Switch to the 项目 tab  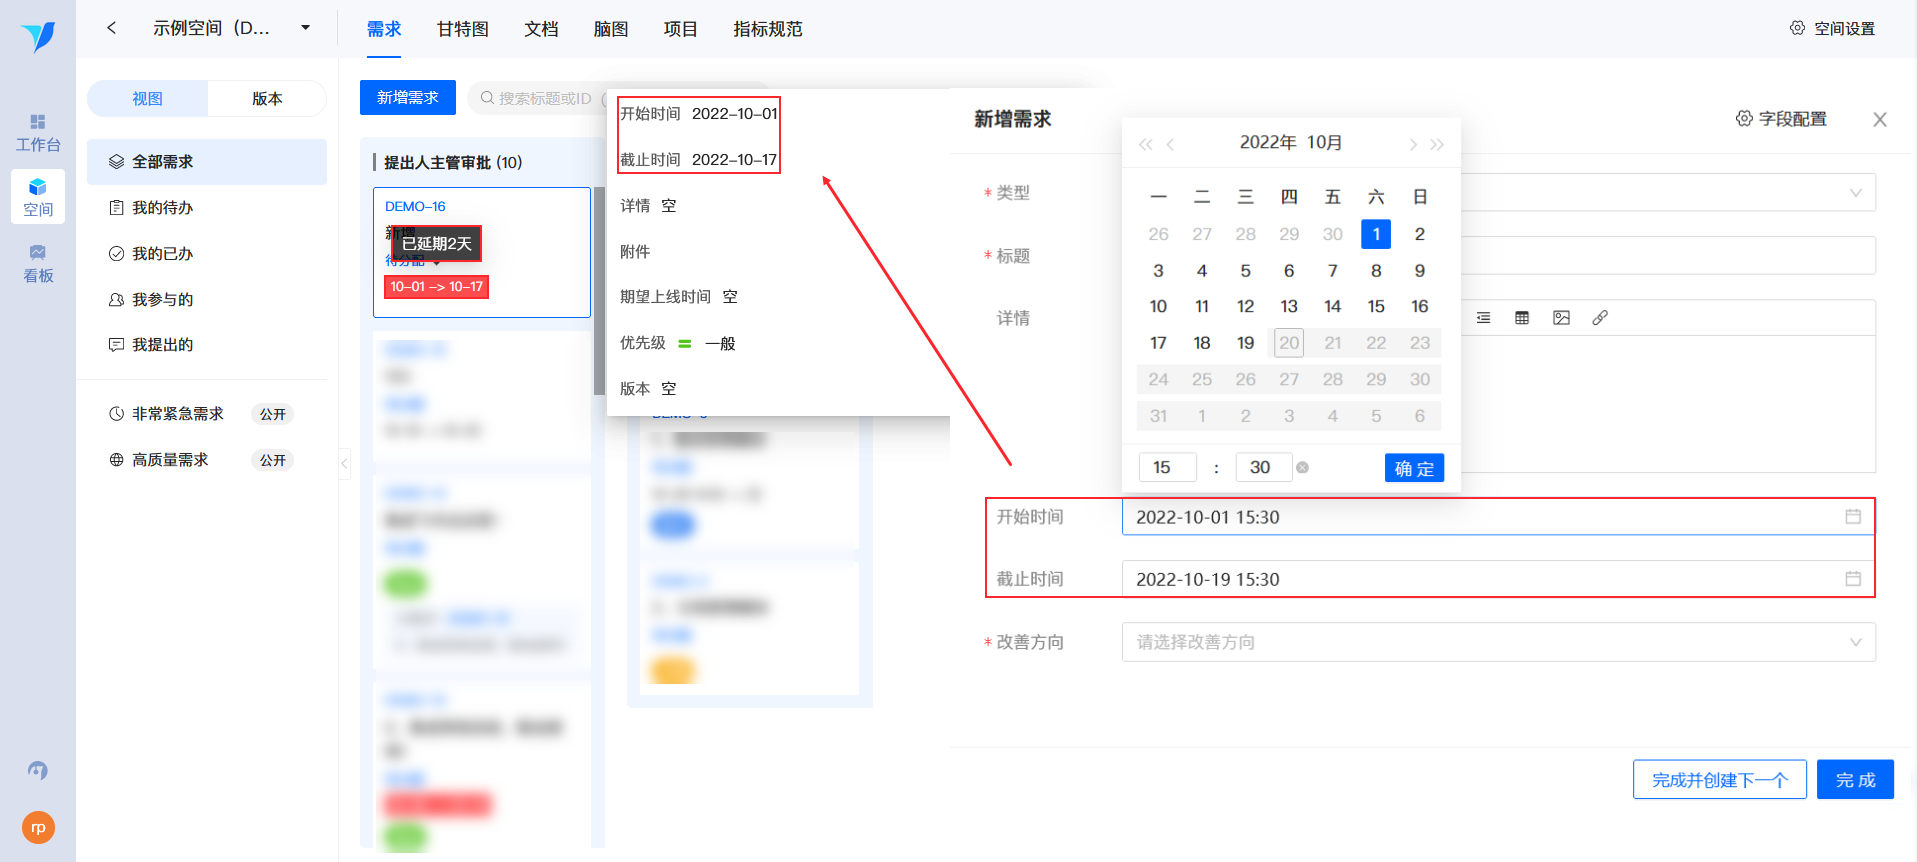681,29
